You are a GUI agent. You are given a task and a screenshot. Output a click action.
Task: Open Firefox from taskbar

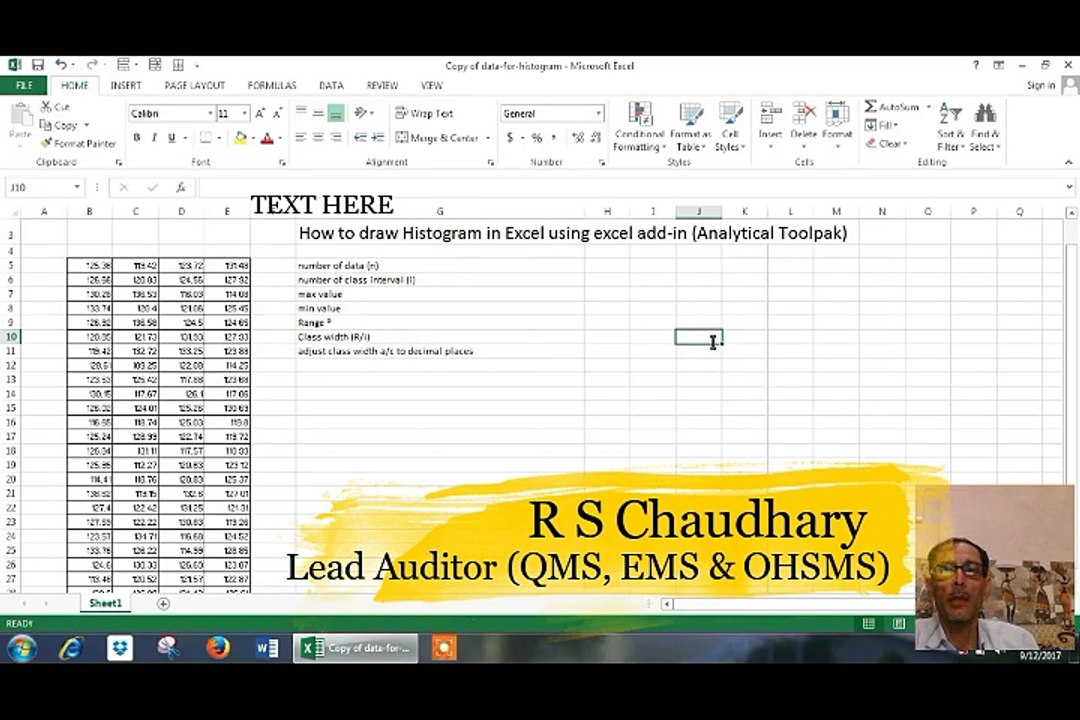(218, 648)
